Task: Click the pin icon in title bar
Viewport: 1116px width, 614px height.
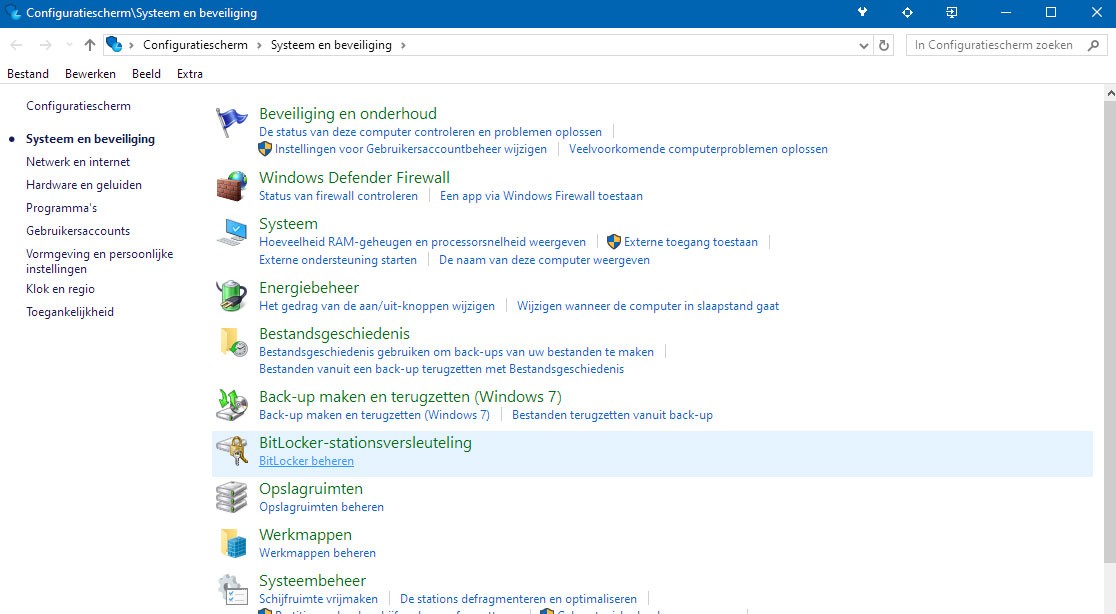Action: [863, 12]
